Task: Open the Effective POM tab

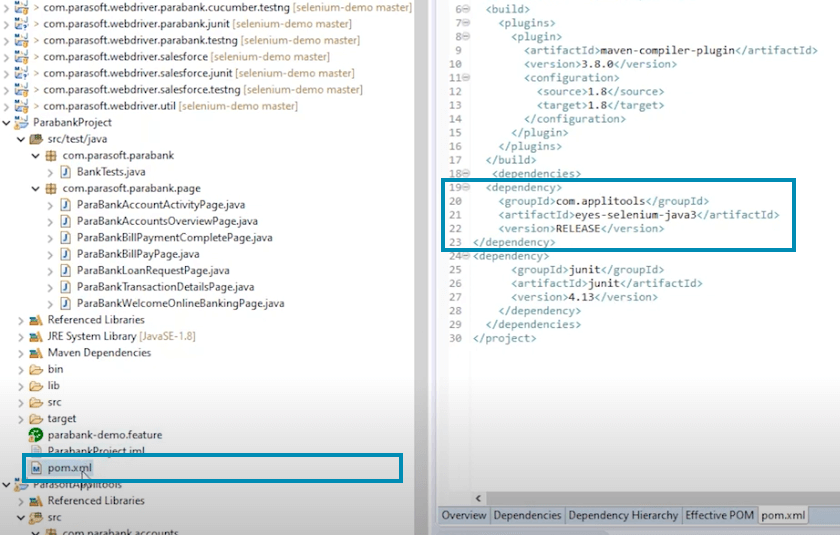Action: 718,516
